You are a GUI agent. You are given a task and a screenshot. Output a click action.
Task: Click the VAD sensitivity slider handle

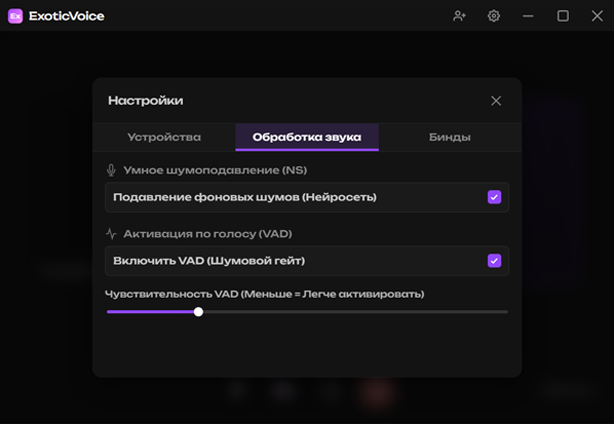(199, 312)
